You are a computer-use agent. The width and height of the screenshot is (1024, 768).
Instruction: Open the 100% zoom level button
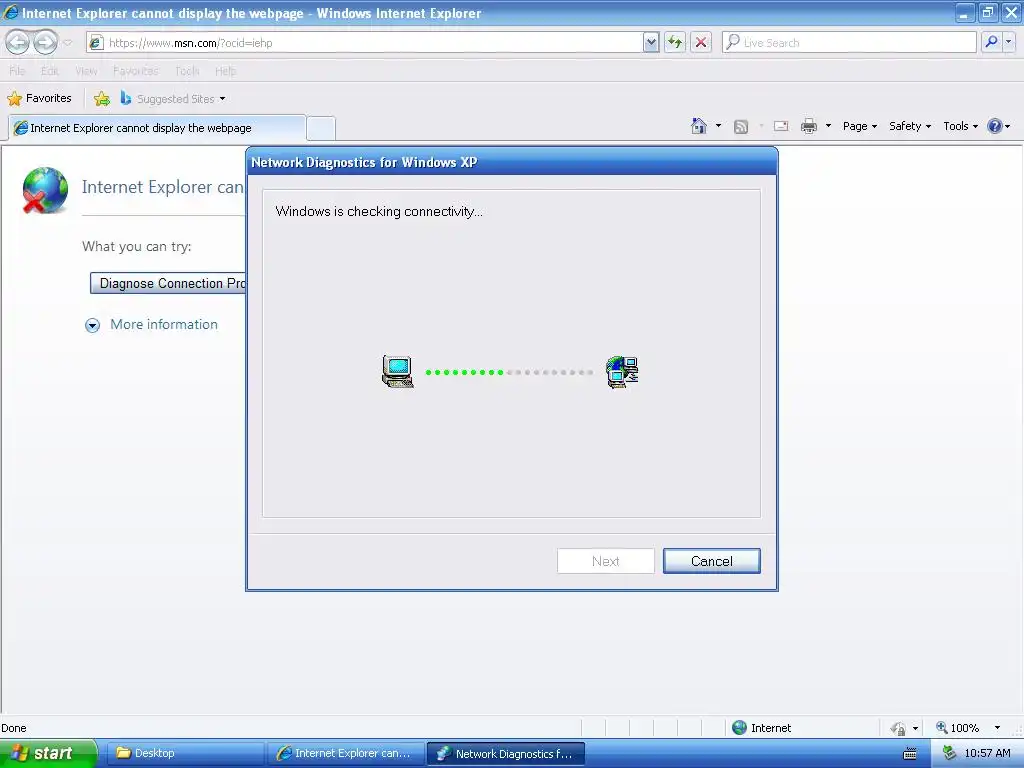[957, 728]
